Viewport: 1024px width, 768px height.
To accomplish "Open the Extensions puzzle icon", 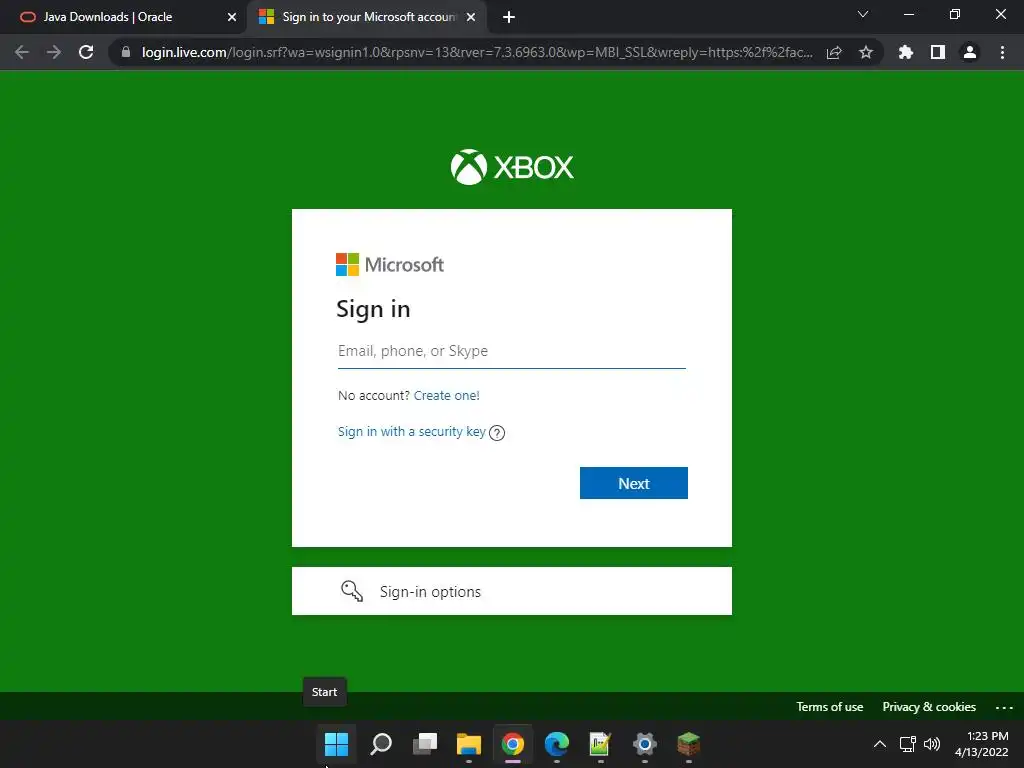I will coord(906,52).
